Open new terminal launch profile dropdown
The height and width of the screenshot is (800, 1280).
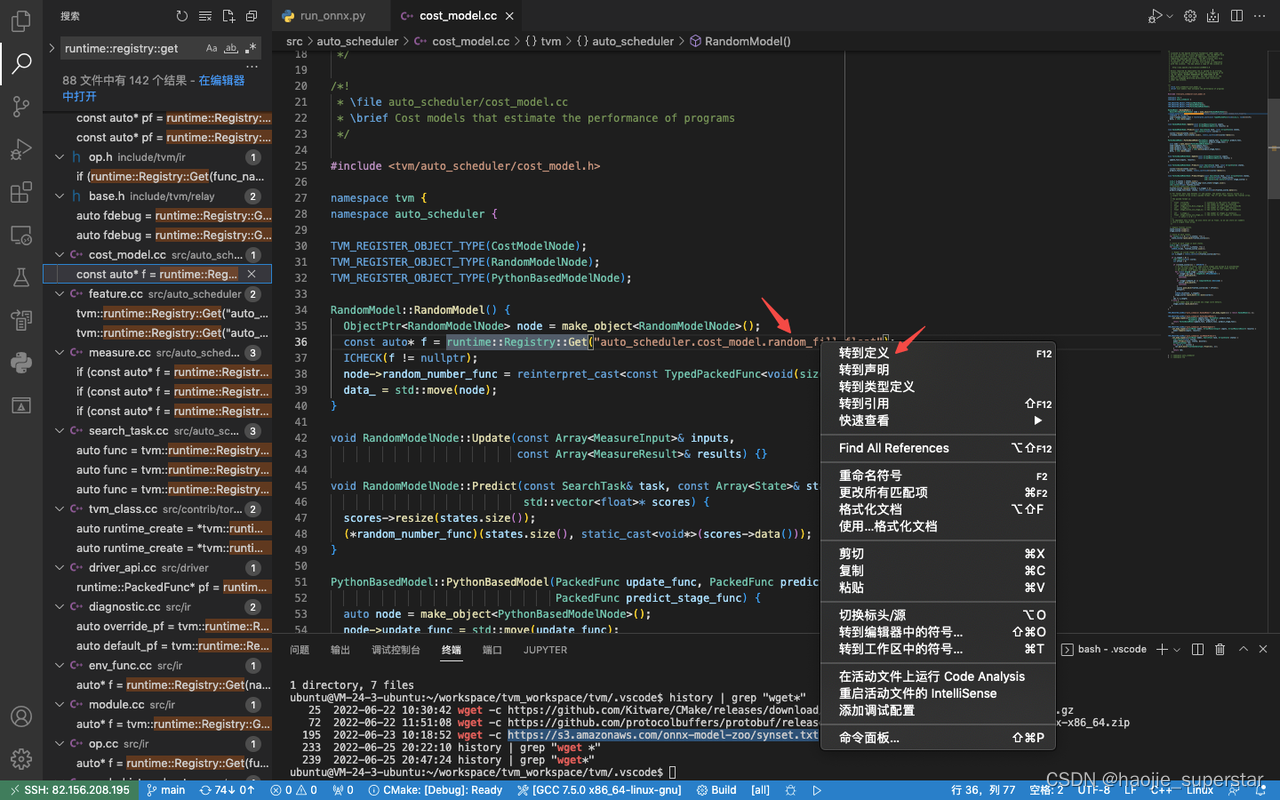[1175, 649]
